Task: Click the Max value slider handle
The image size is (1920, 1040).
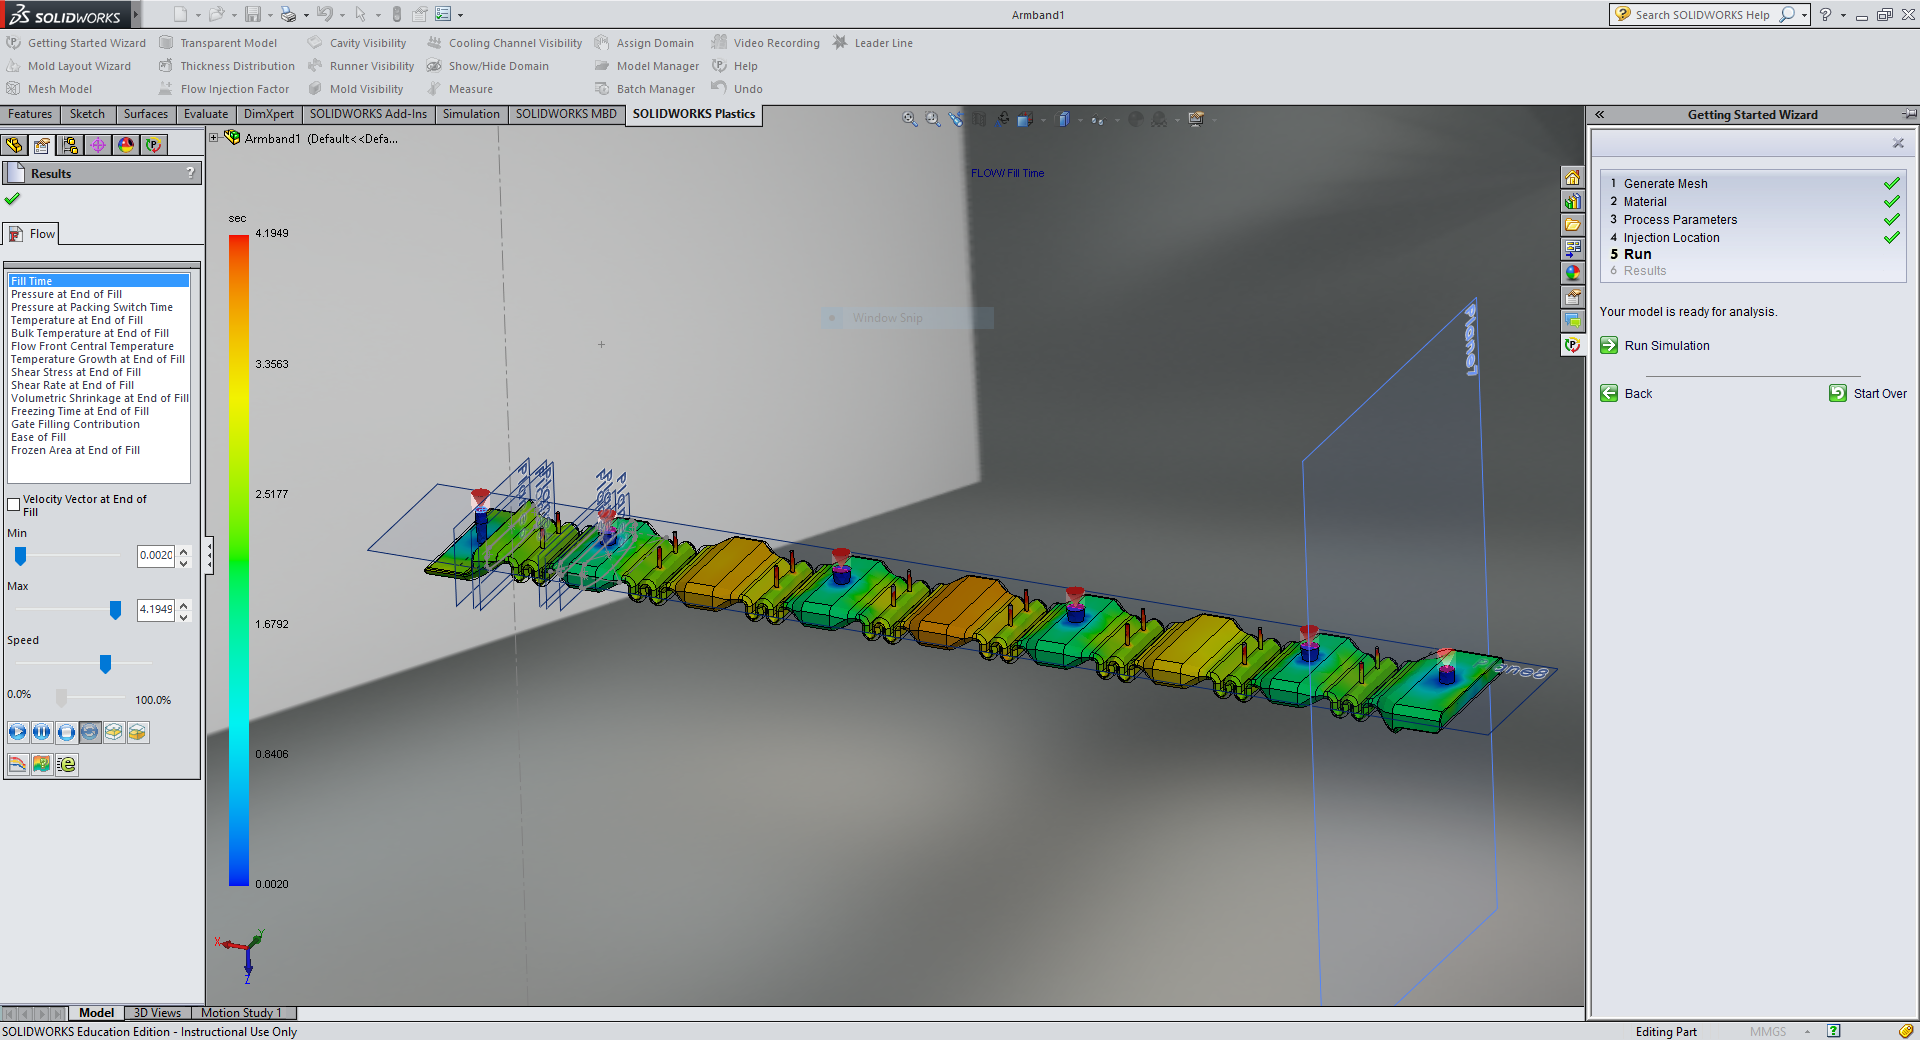Action: point(115,610)
